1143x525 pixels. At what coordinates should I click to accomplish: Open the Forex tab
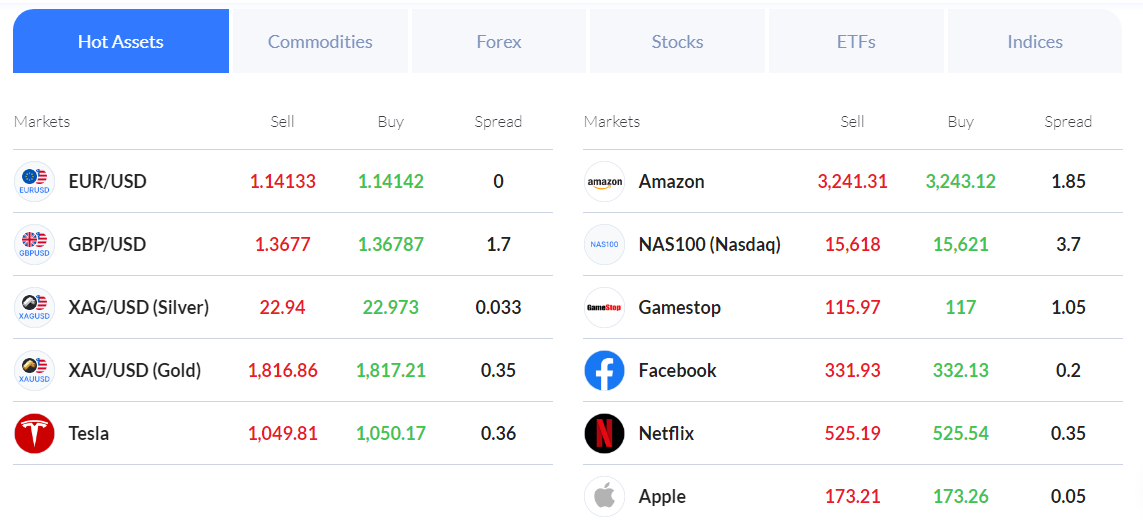pyautogui.click(x=499, y=42)
